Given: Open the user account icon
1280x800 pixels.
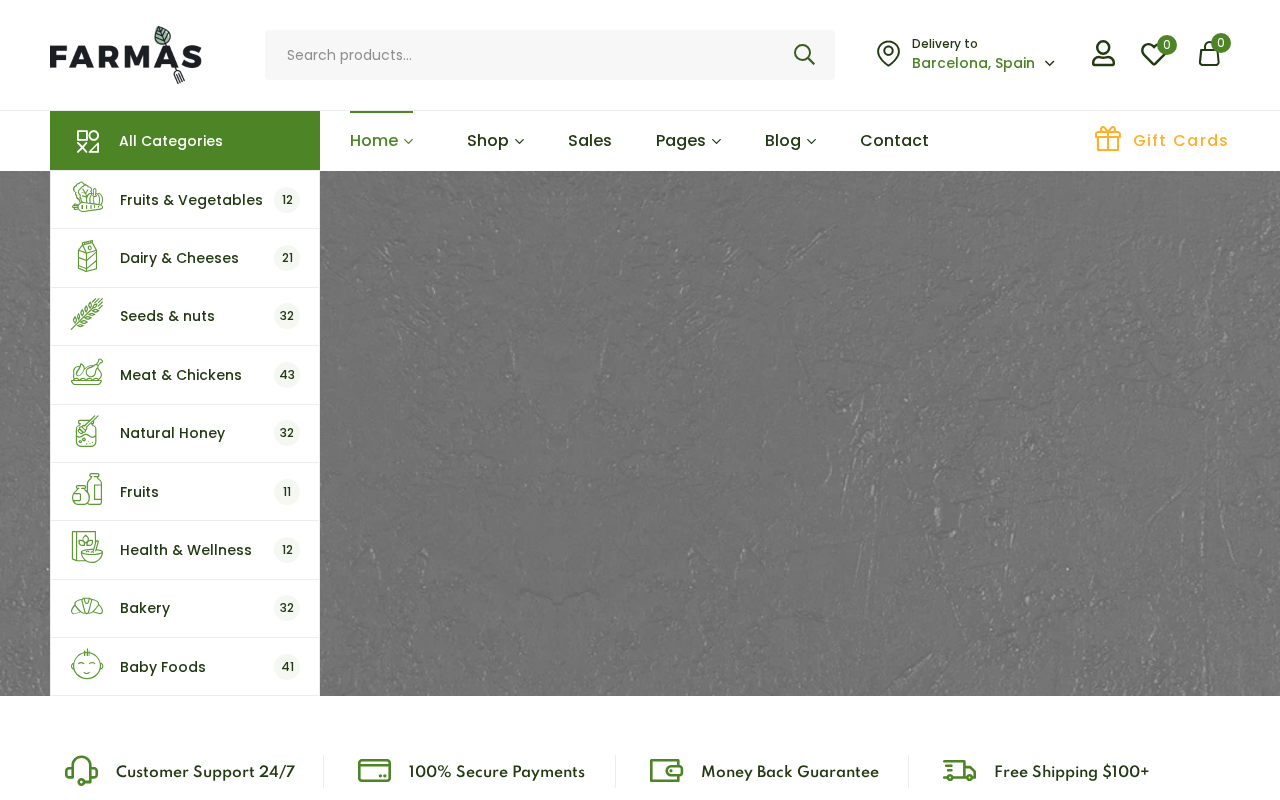Looking at the screenshot, I should click(1103, 54).
